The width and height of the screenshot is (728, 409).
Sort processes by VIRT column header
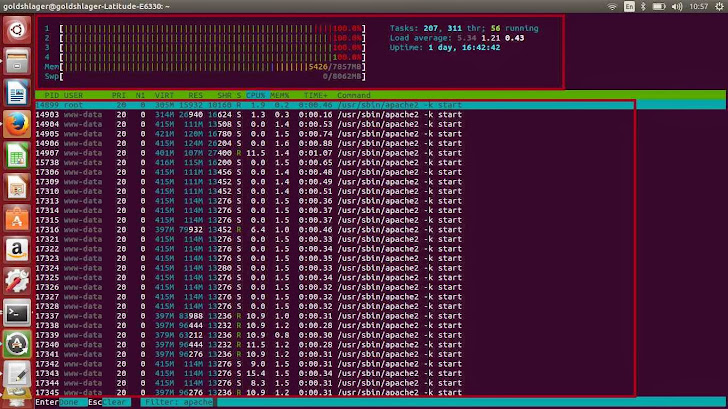pos(164,95)
